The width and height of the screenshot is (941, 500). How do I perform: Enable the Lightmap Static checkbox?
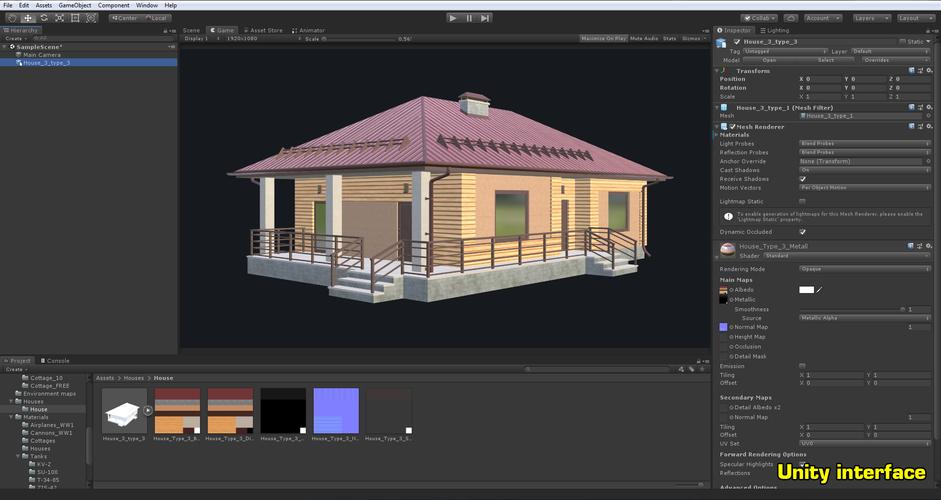803,202
